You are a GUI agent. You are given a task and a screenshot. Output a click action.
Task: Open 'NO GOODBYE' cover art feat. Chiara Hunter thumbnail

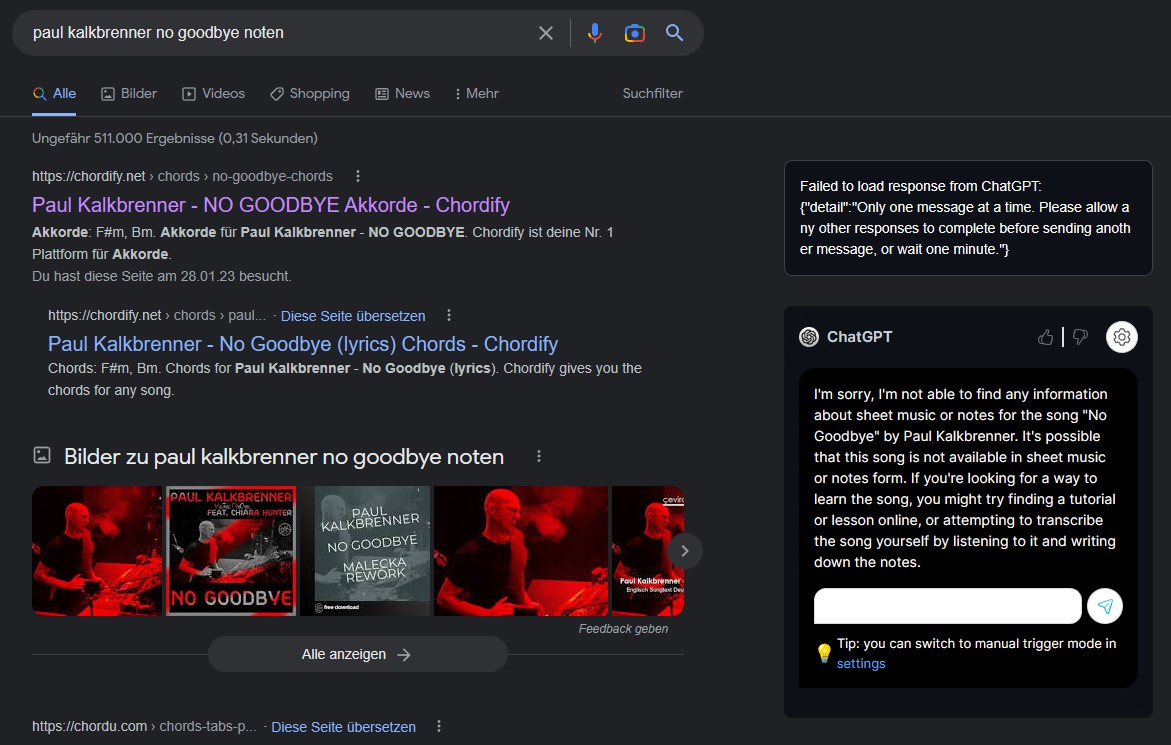(231, 551)
